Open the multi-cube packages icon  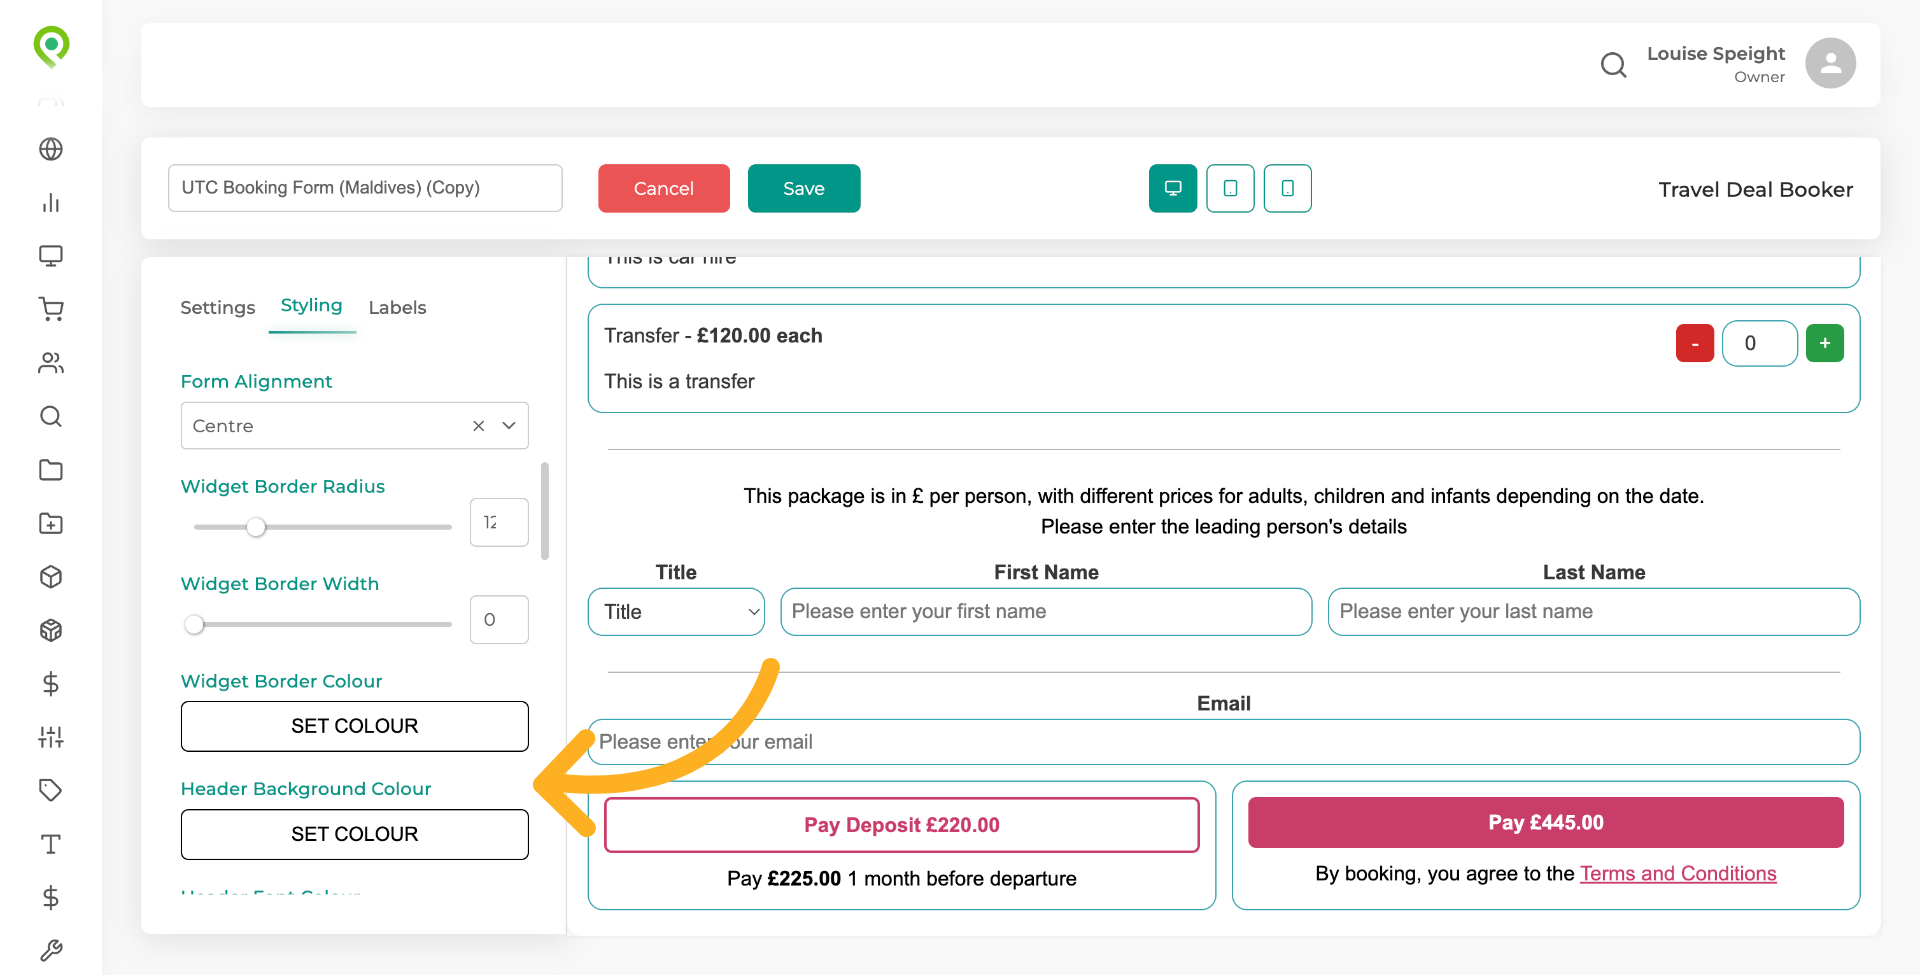point(51,630)
